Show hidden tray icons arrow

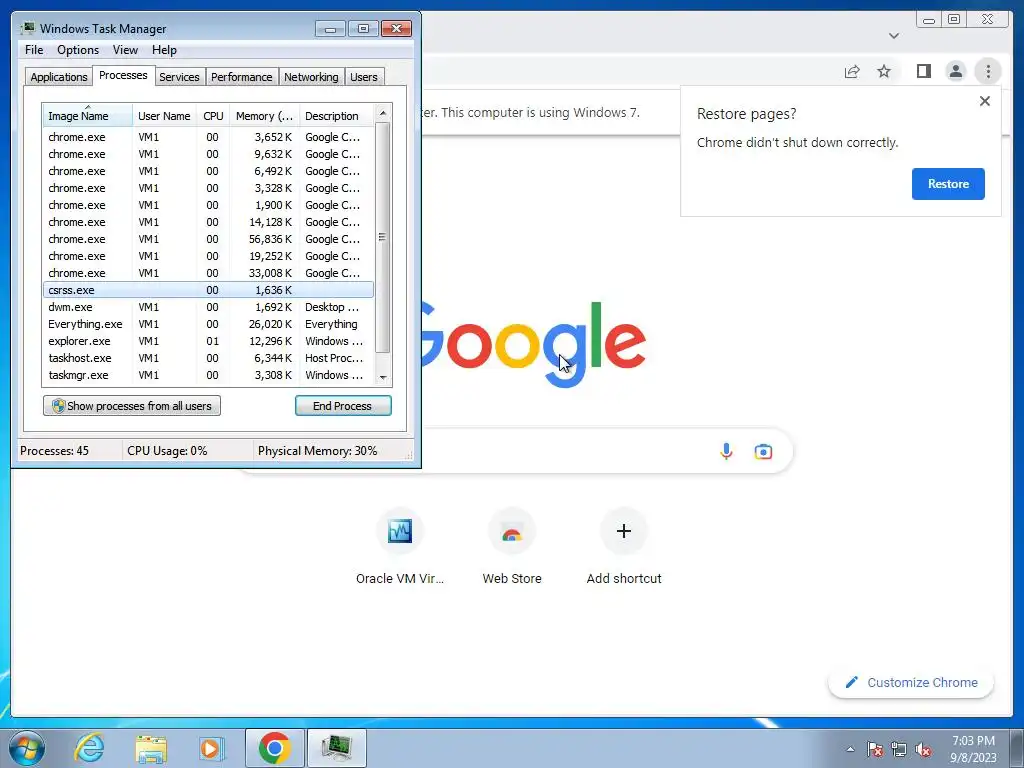coord(850,749)
